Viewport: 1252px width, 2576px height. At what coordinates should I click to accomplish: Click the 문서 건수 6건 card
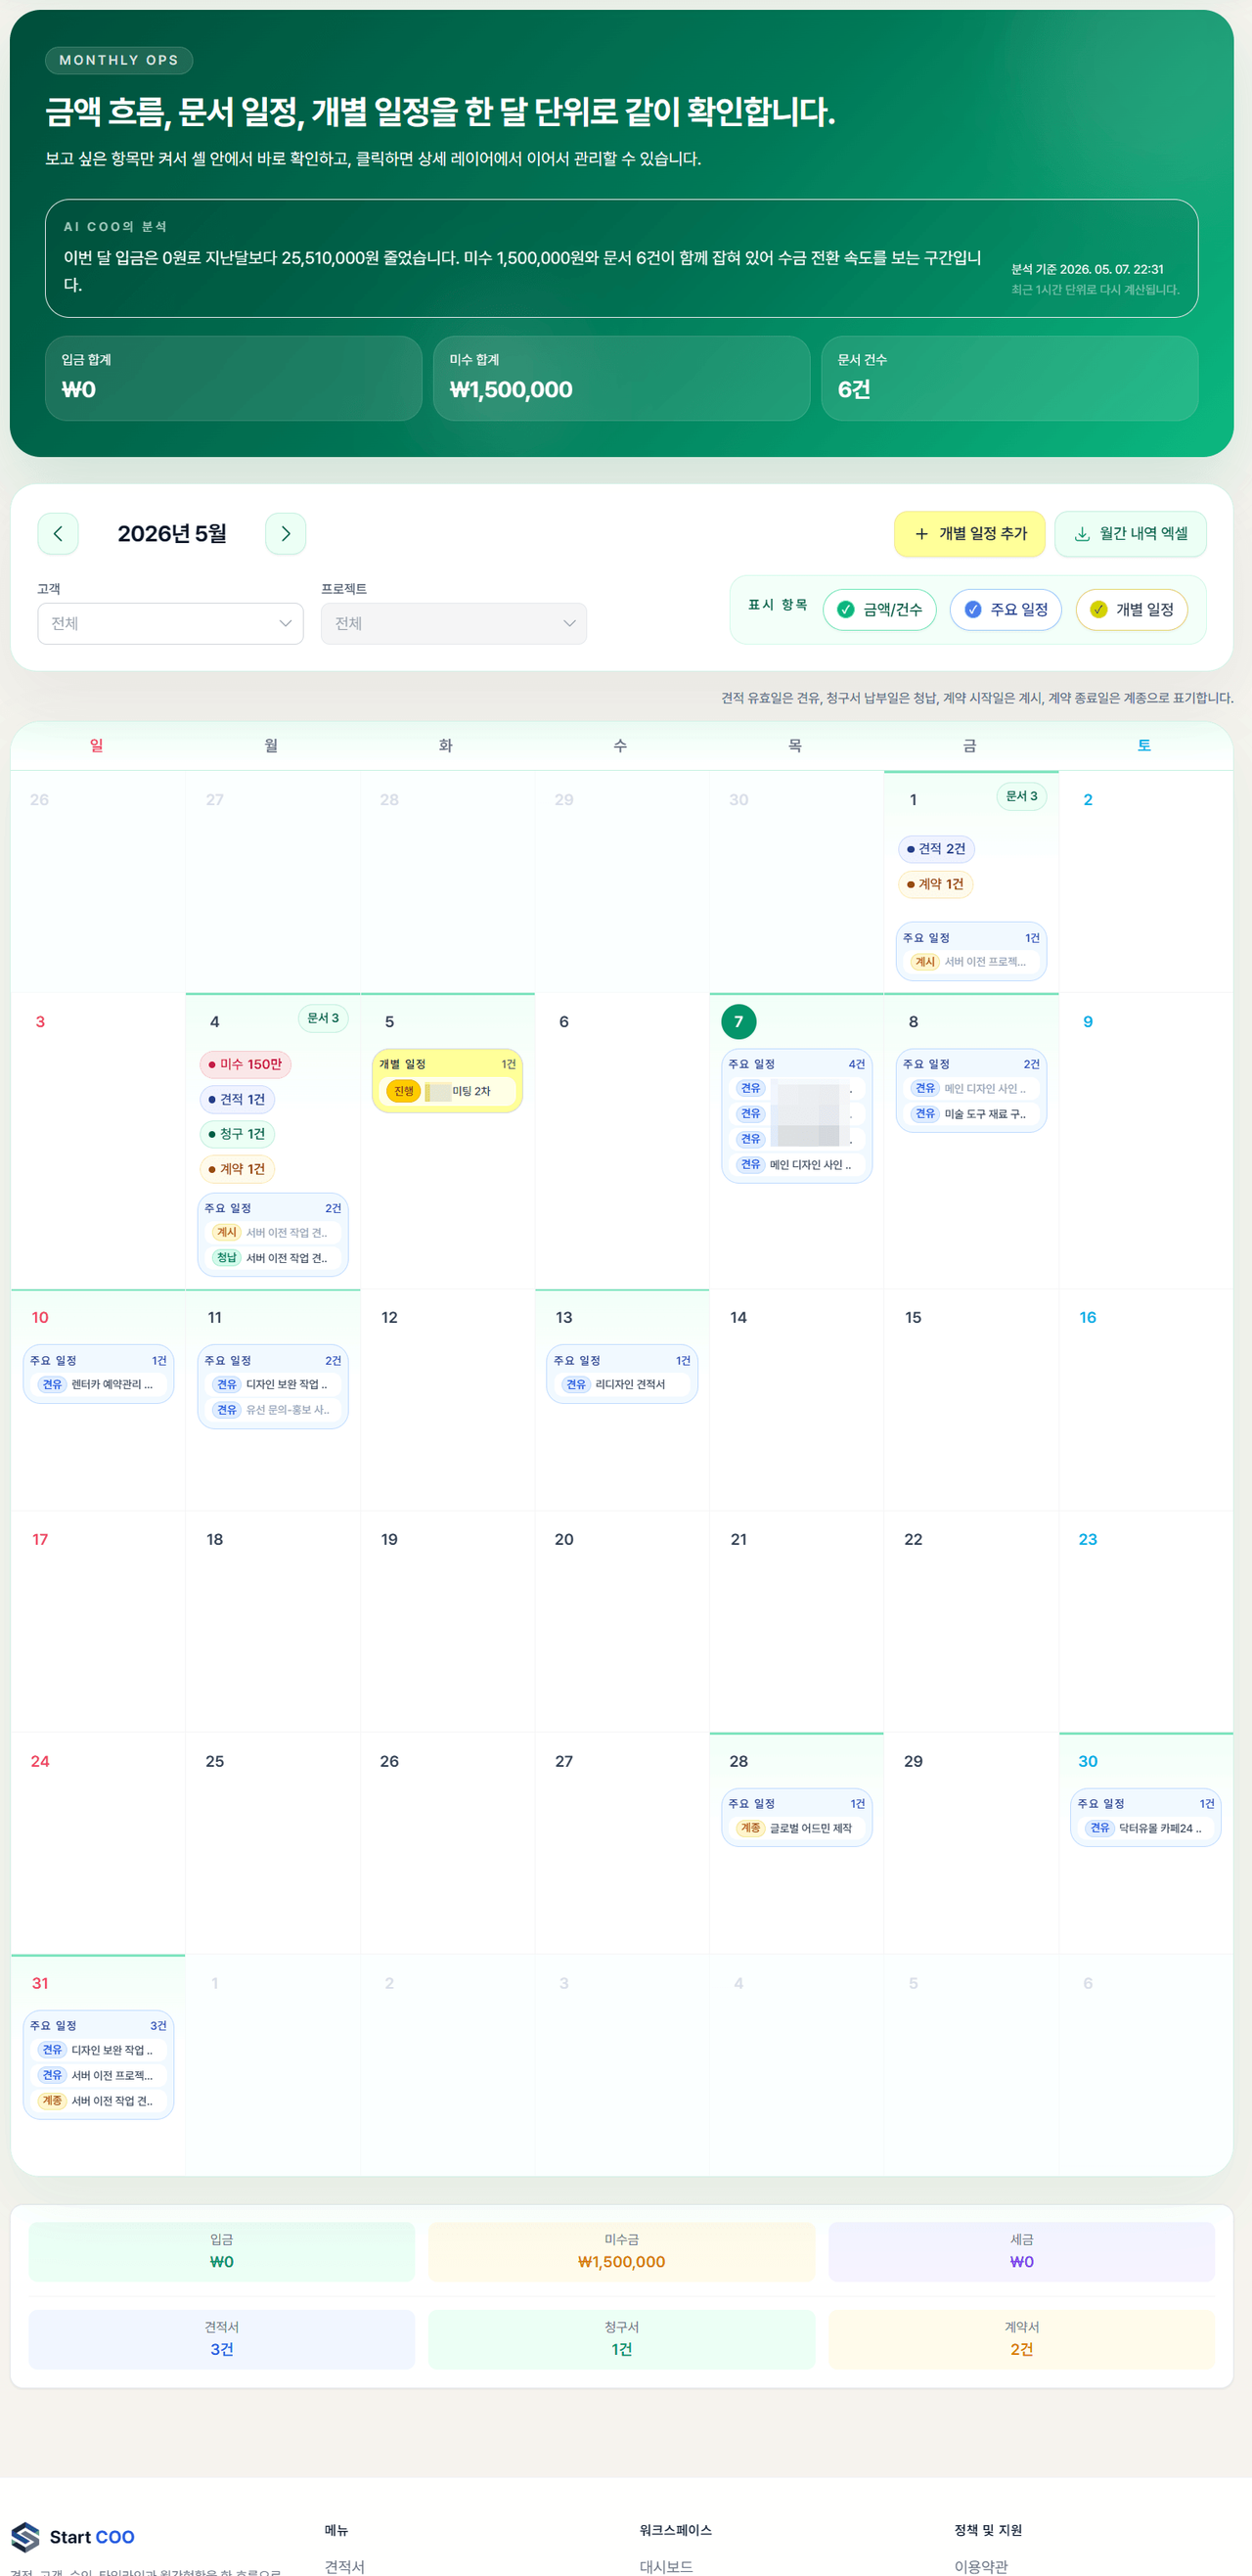pos(1009,379)
